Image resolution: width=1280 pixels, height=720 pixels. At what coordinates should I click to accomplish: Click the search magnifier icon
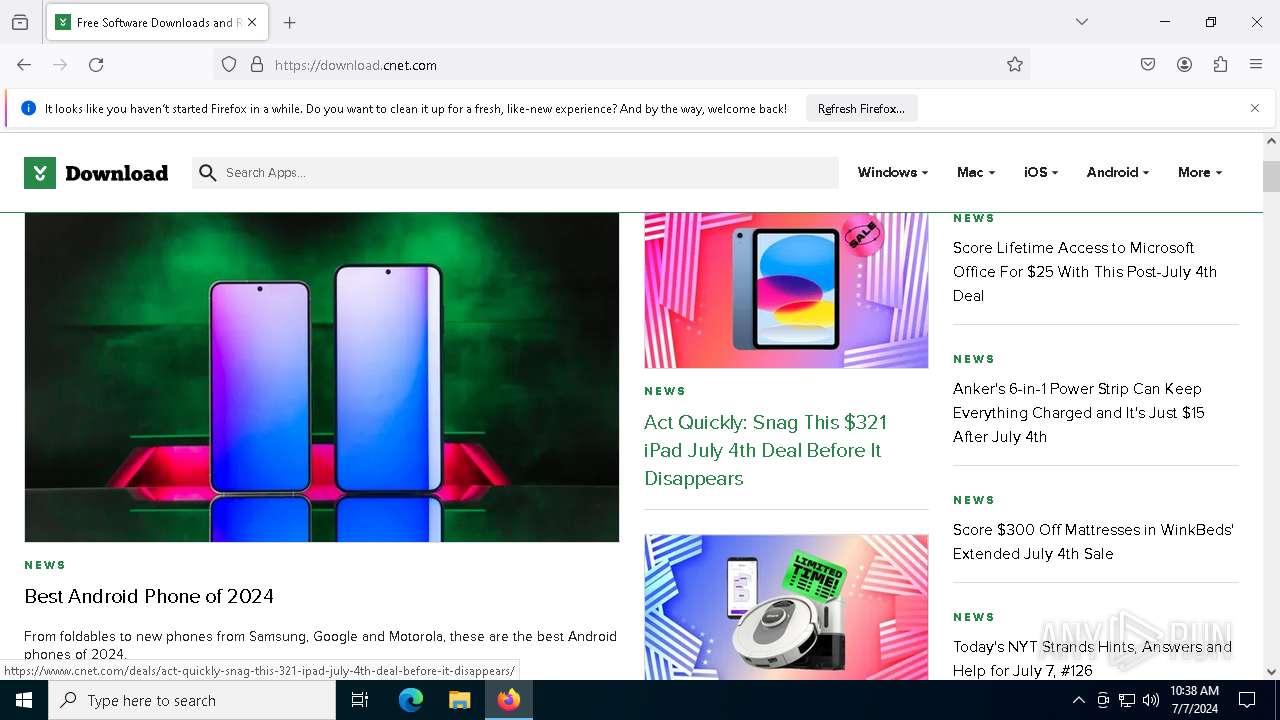coord(208,173)
